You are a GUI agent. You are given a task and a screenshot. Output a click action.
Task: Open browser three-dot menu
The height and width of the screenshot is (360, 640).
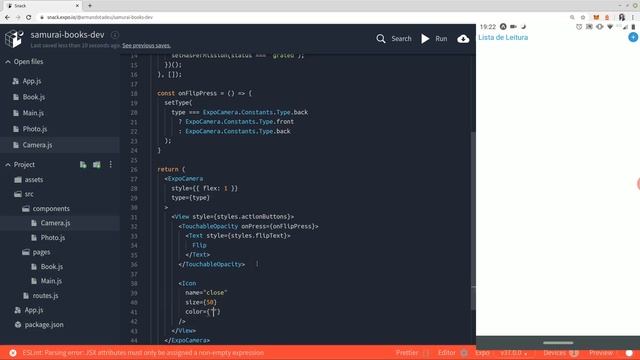point(633,18)
